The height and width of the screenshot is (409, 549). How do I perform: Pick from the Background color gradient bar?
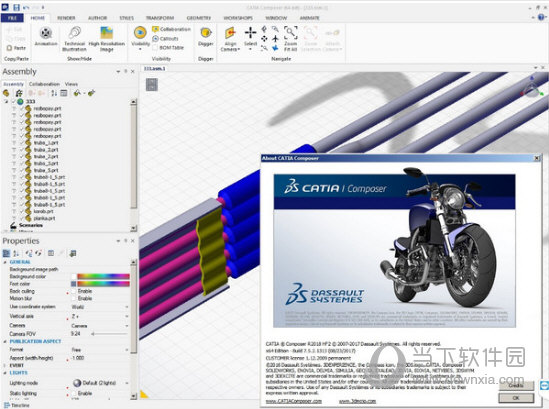coord(103,276)
